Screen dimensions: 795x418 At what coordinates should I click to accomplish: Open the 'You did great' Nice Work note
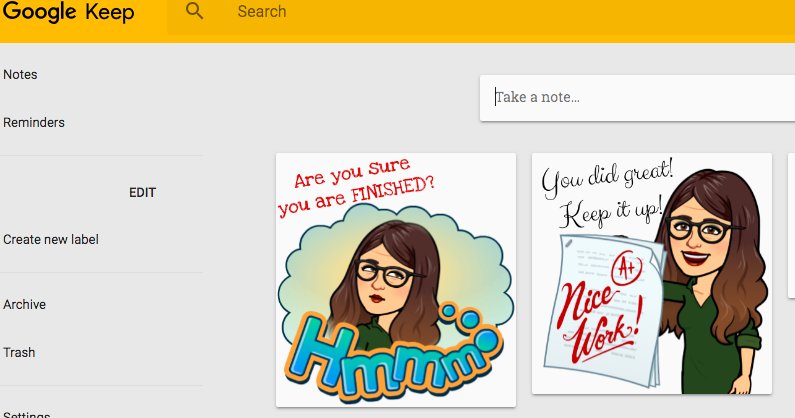652,273
